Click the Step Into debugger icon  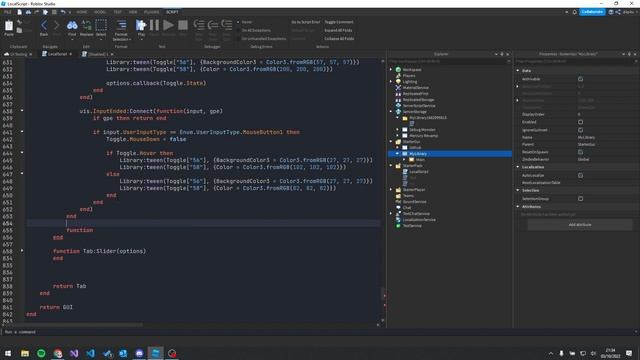tap(199, 25)
